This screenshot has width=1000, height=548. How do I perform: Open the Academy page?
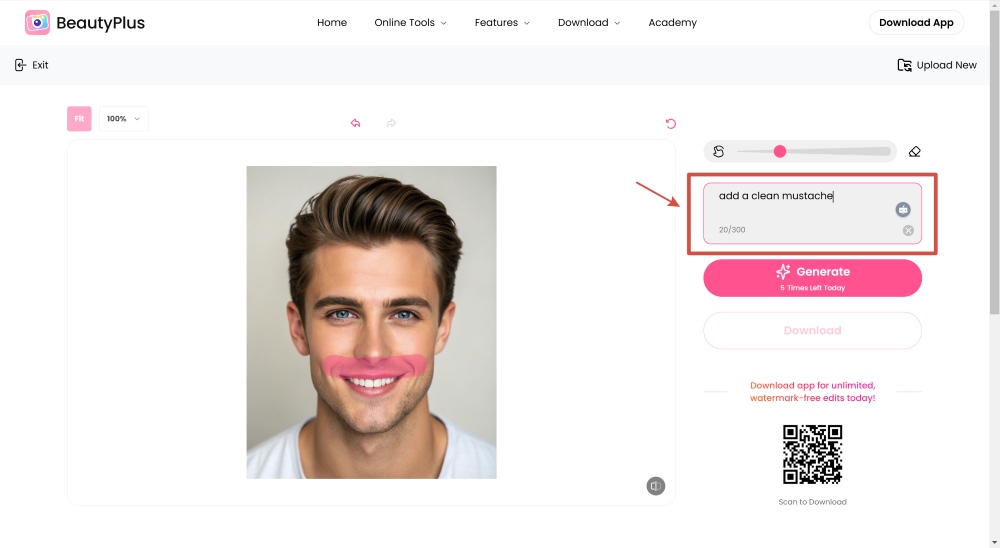point(672,22)
